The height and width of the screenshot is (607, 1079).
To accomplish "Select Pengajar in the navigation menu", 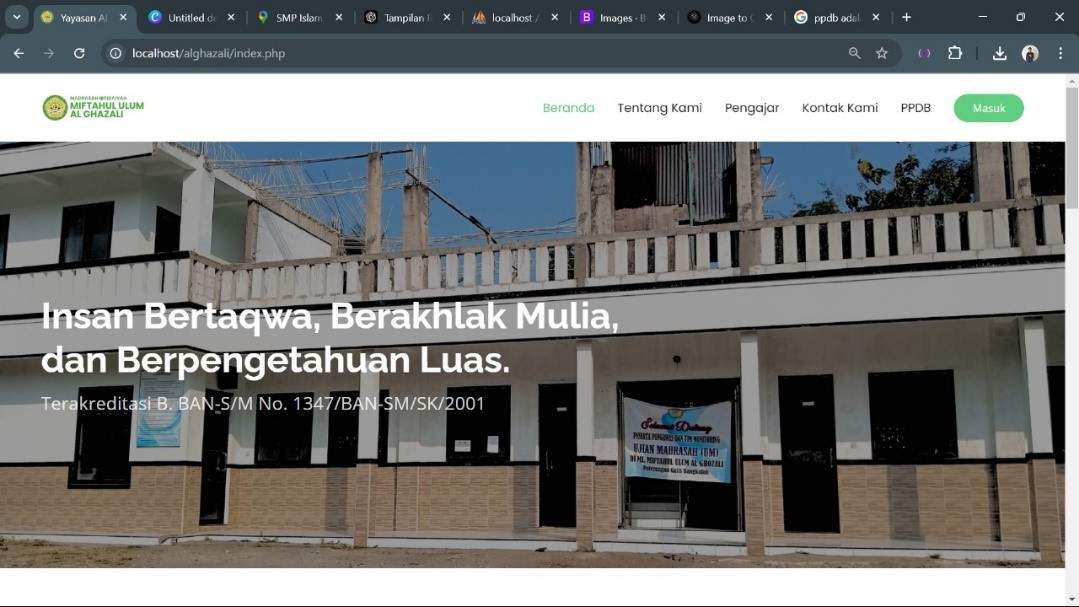I will (x=752, y=107).
